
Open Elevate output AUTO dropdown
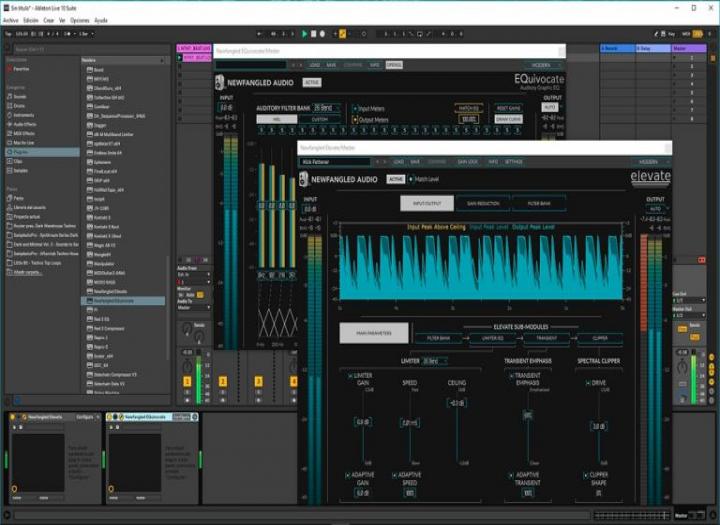pyautogui.click(x=657, y=209)
